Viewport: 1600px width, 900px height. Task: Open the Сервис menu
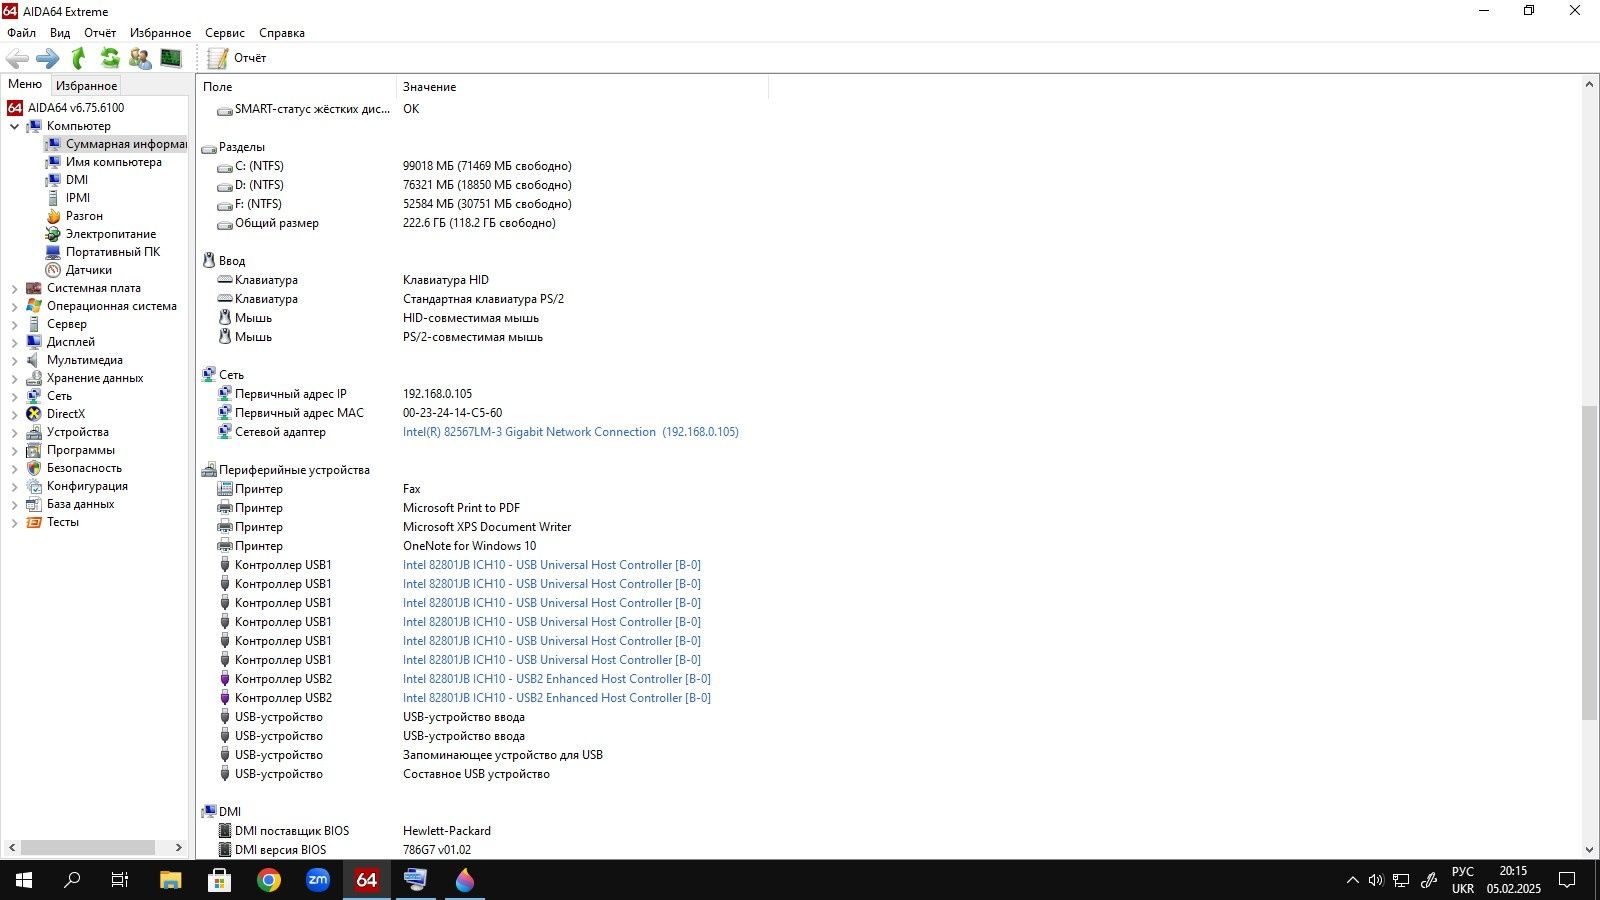[225, 33]
